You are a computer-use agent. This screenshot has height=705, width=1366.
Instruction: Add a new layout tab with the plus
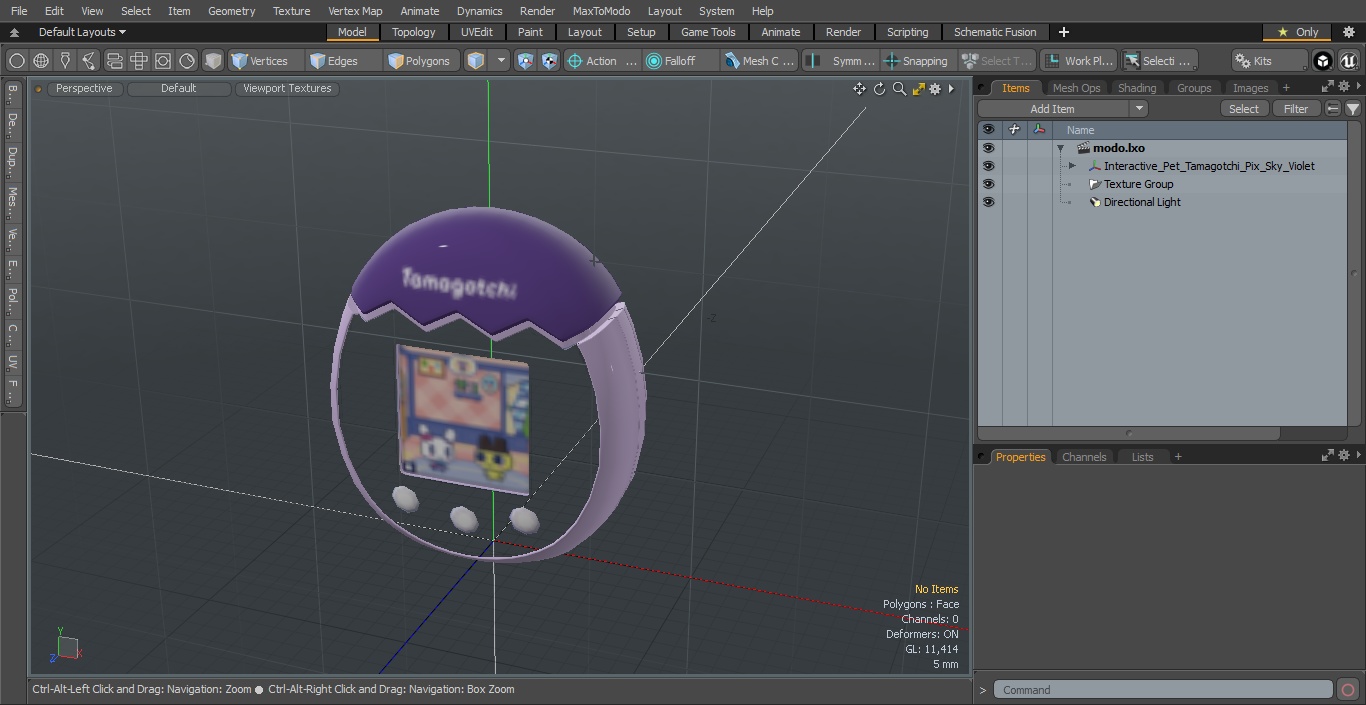coord(1063,32)
